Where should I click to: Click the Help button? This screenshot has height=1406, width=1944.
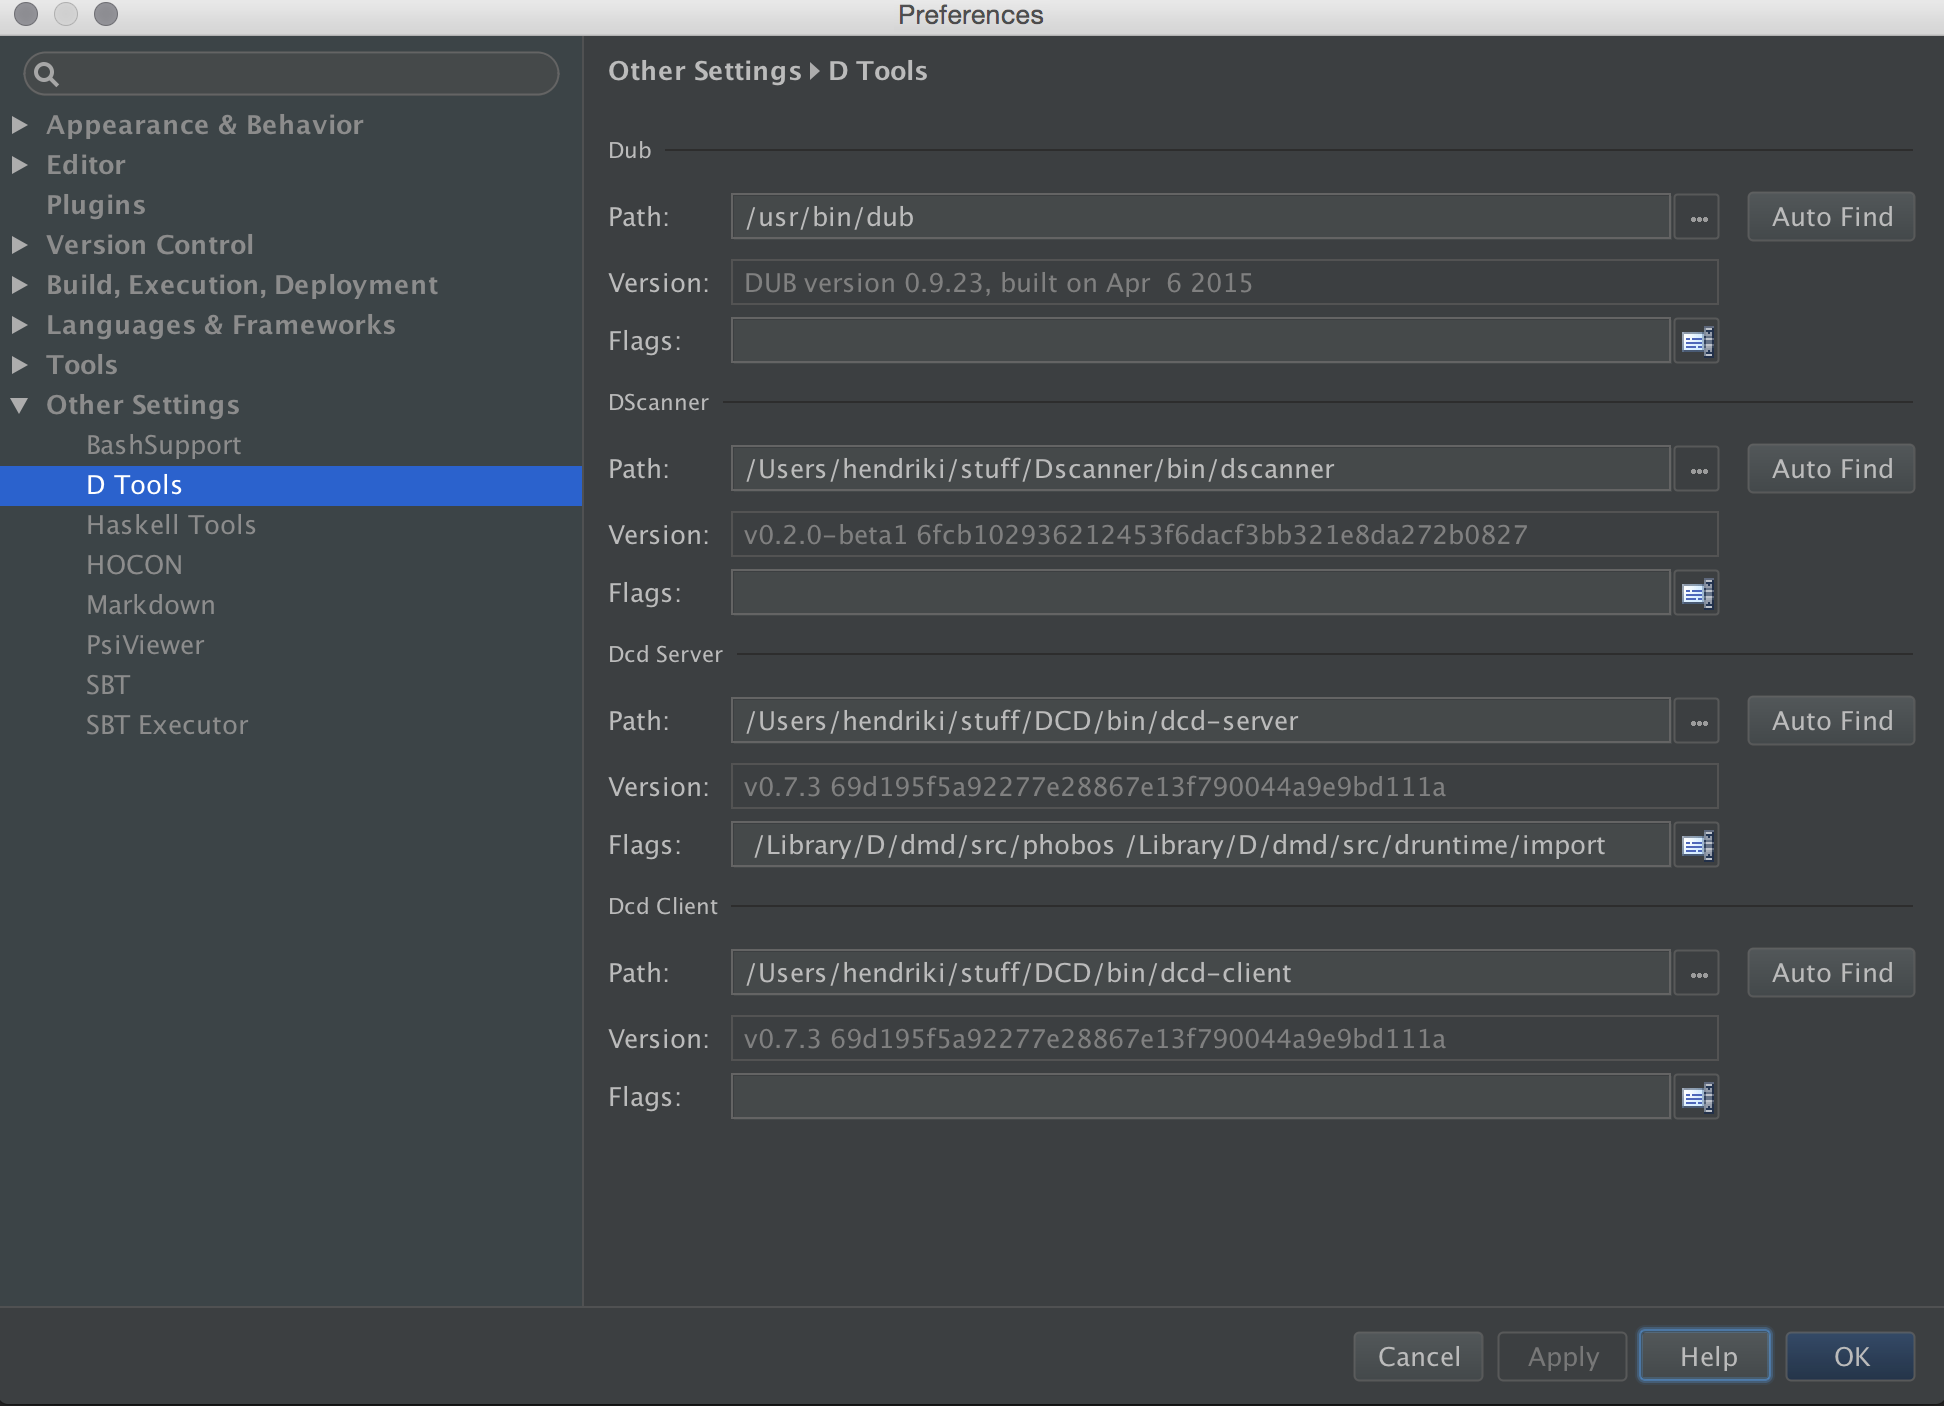click(x=1706, y=1357)
